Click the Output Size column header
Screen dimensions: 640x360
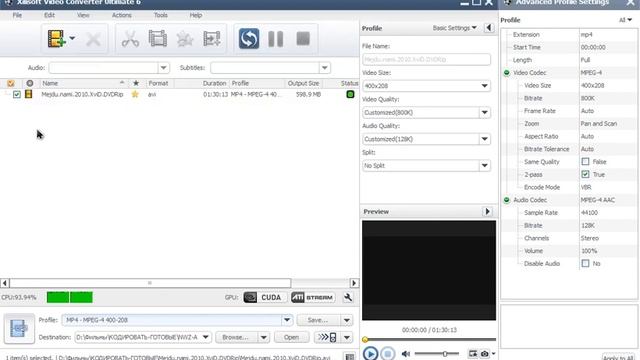click(303, 83)
